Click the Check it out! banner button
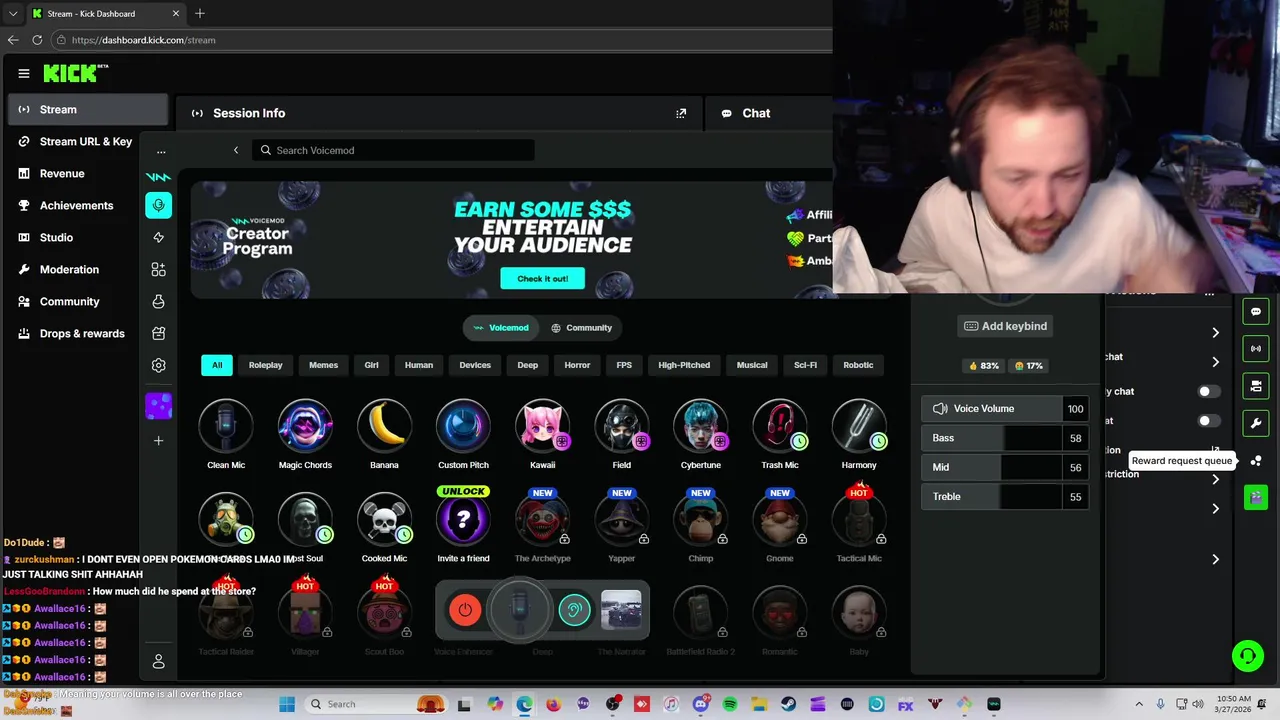 (x=542, y=279)
